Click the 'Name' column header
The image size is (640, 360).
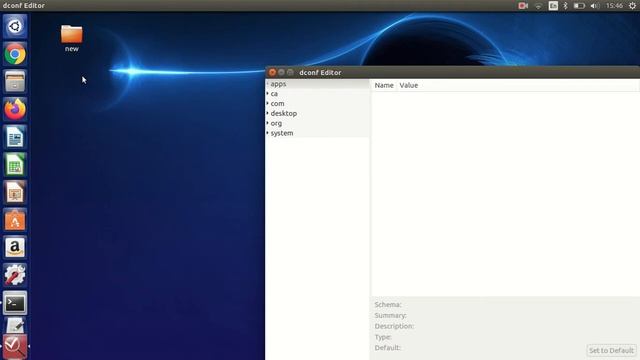pyautogui.click(x=384, y=85)
